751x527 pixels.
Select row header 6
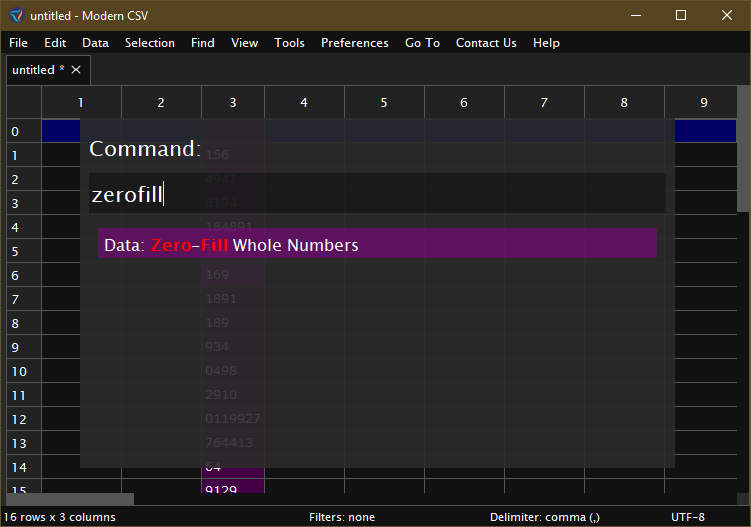[24, 275]
